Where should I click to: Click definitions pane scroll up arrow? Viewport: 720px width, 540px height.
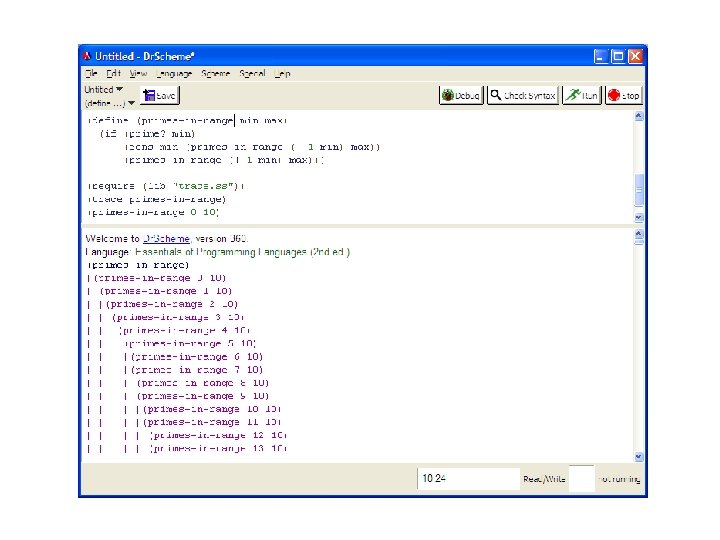click(x=638, y=116)
